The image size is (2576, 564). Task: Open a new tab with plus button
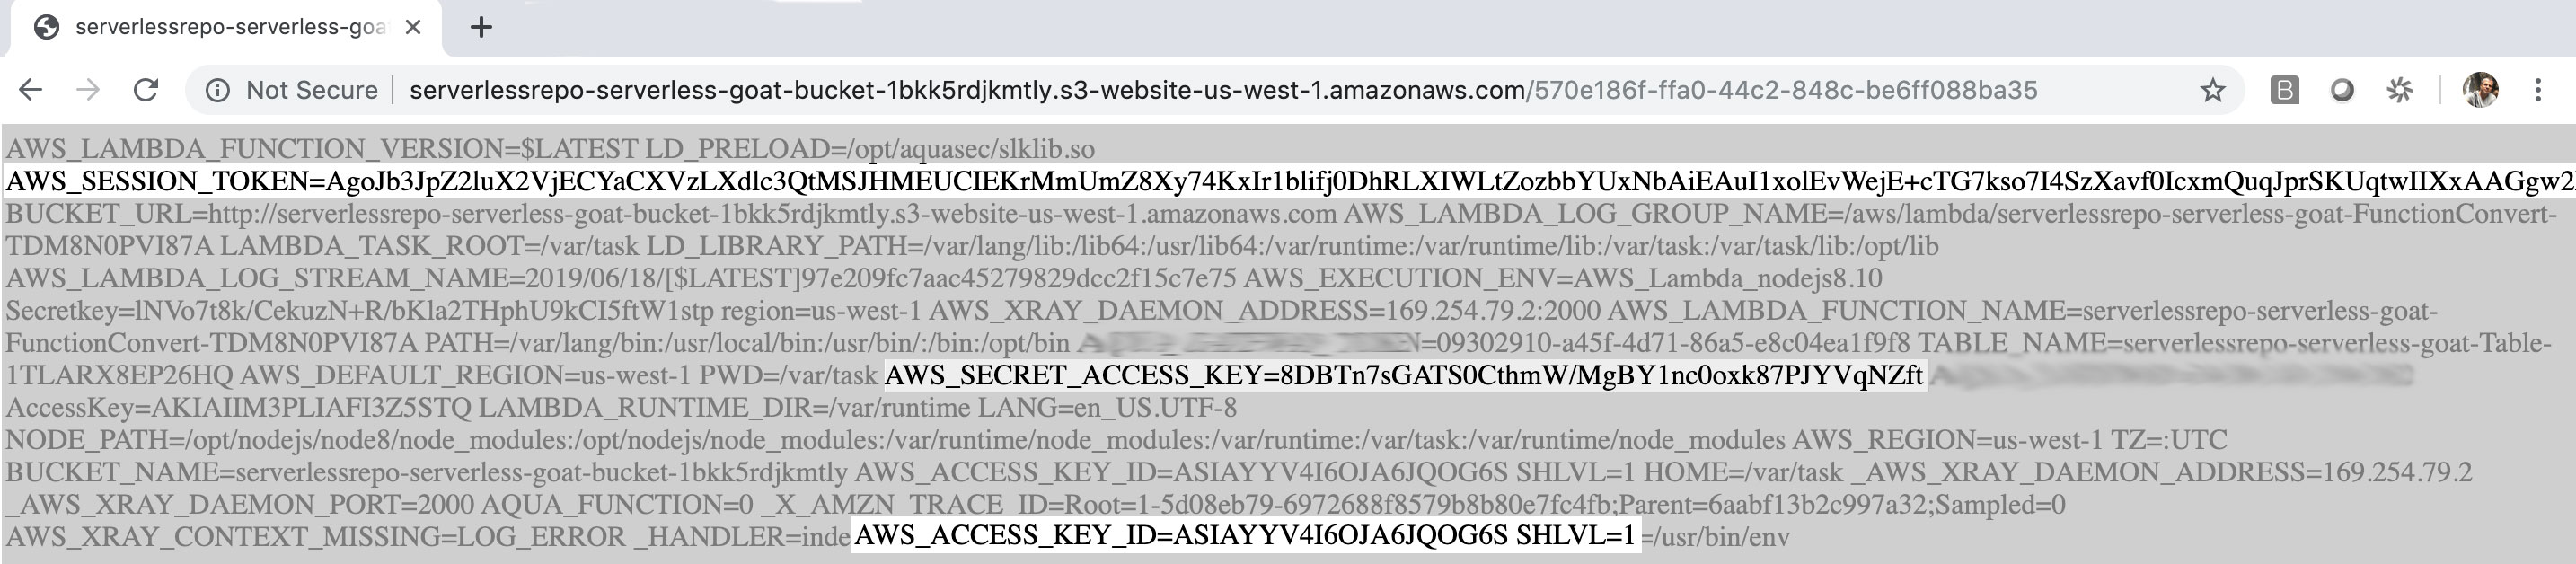pyautogui.click(x=481, y=27)
